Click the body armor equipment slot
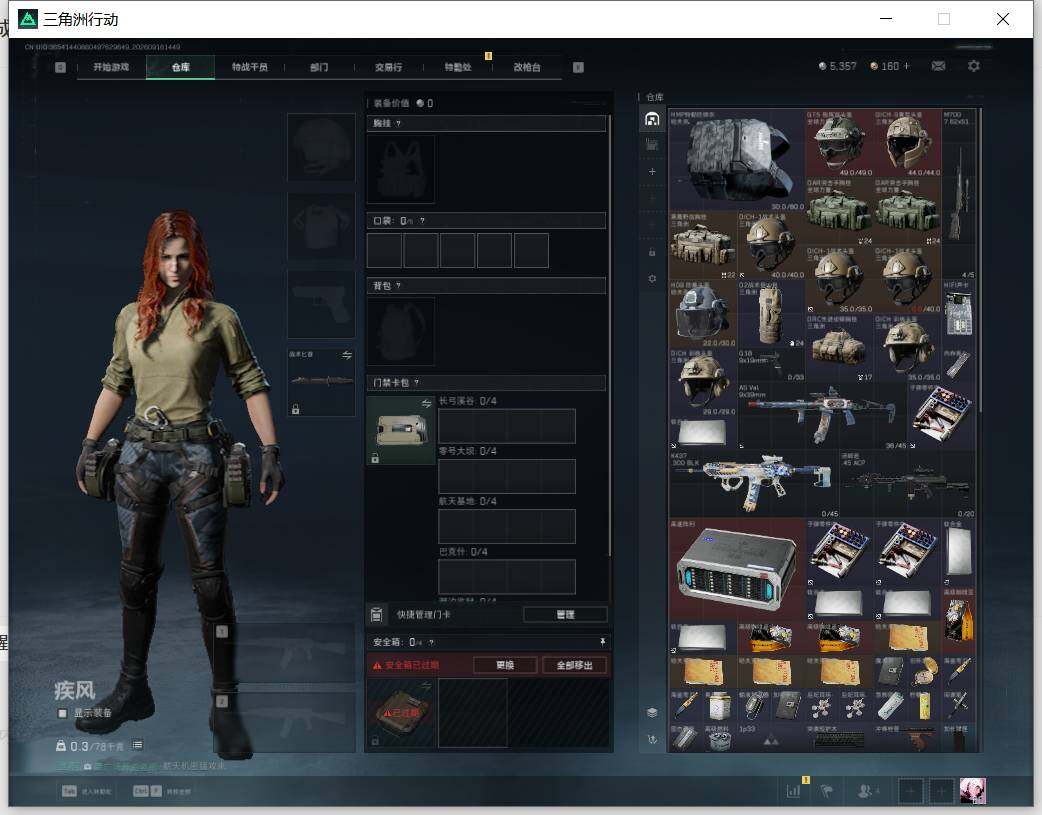Screen dimensions: 1042x815 click(321, 227)
